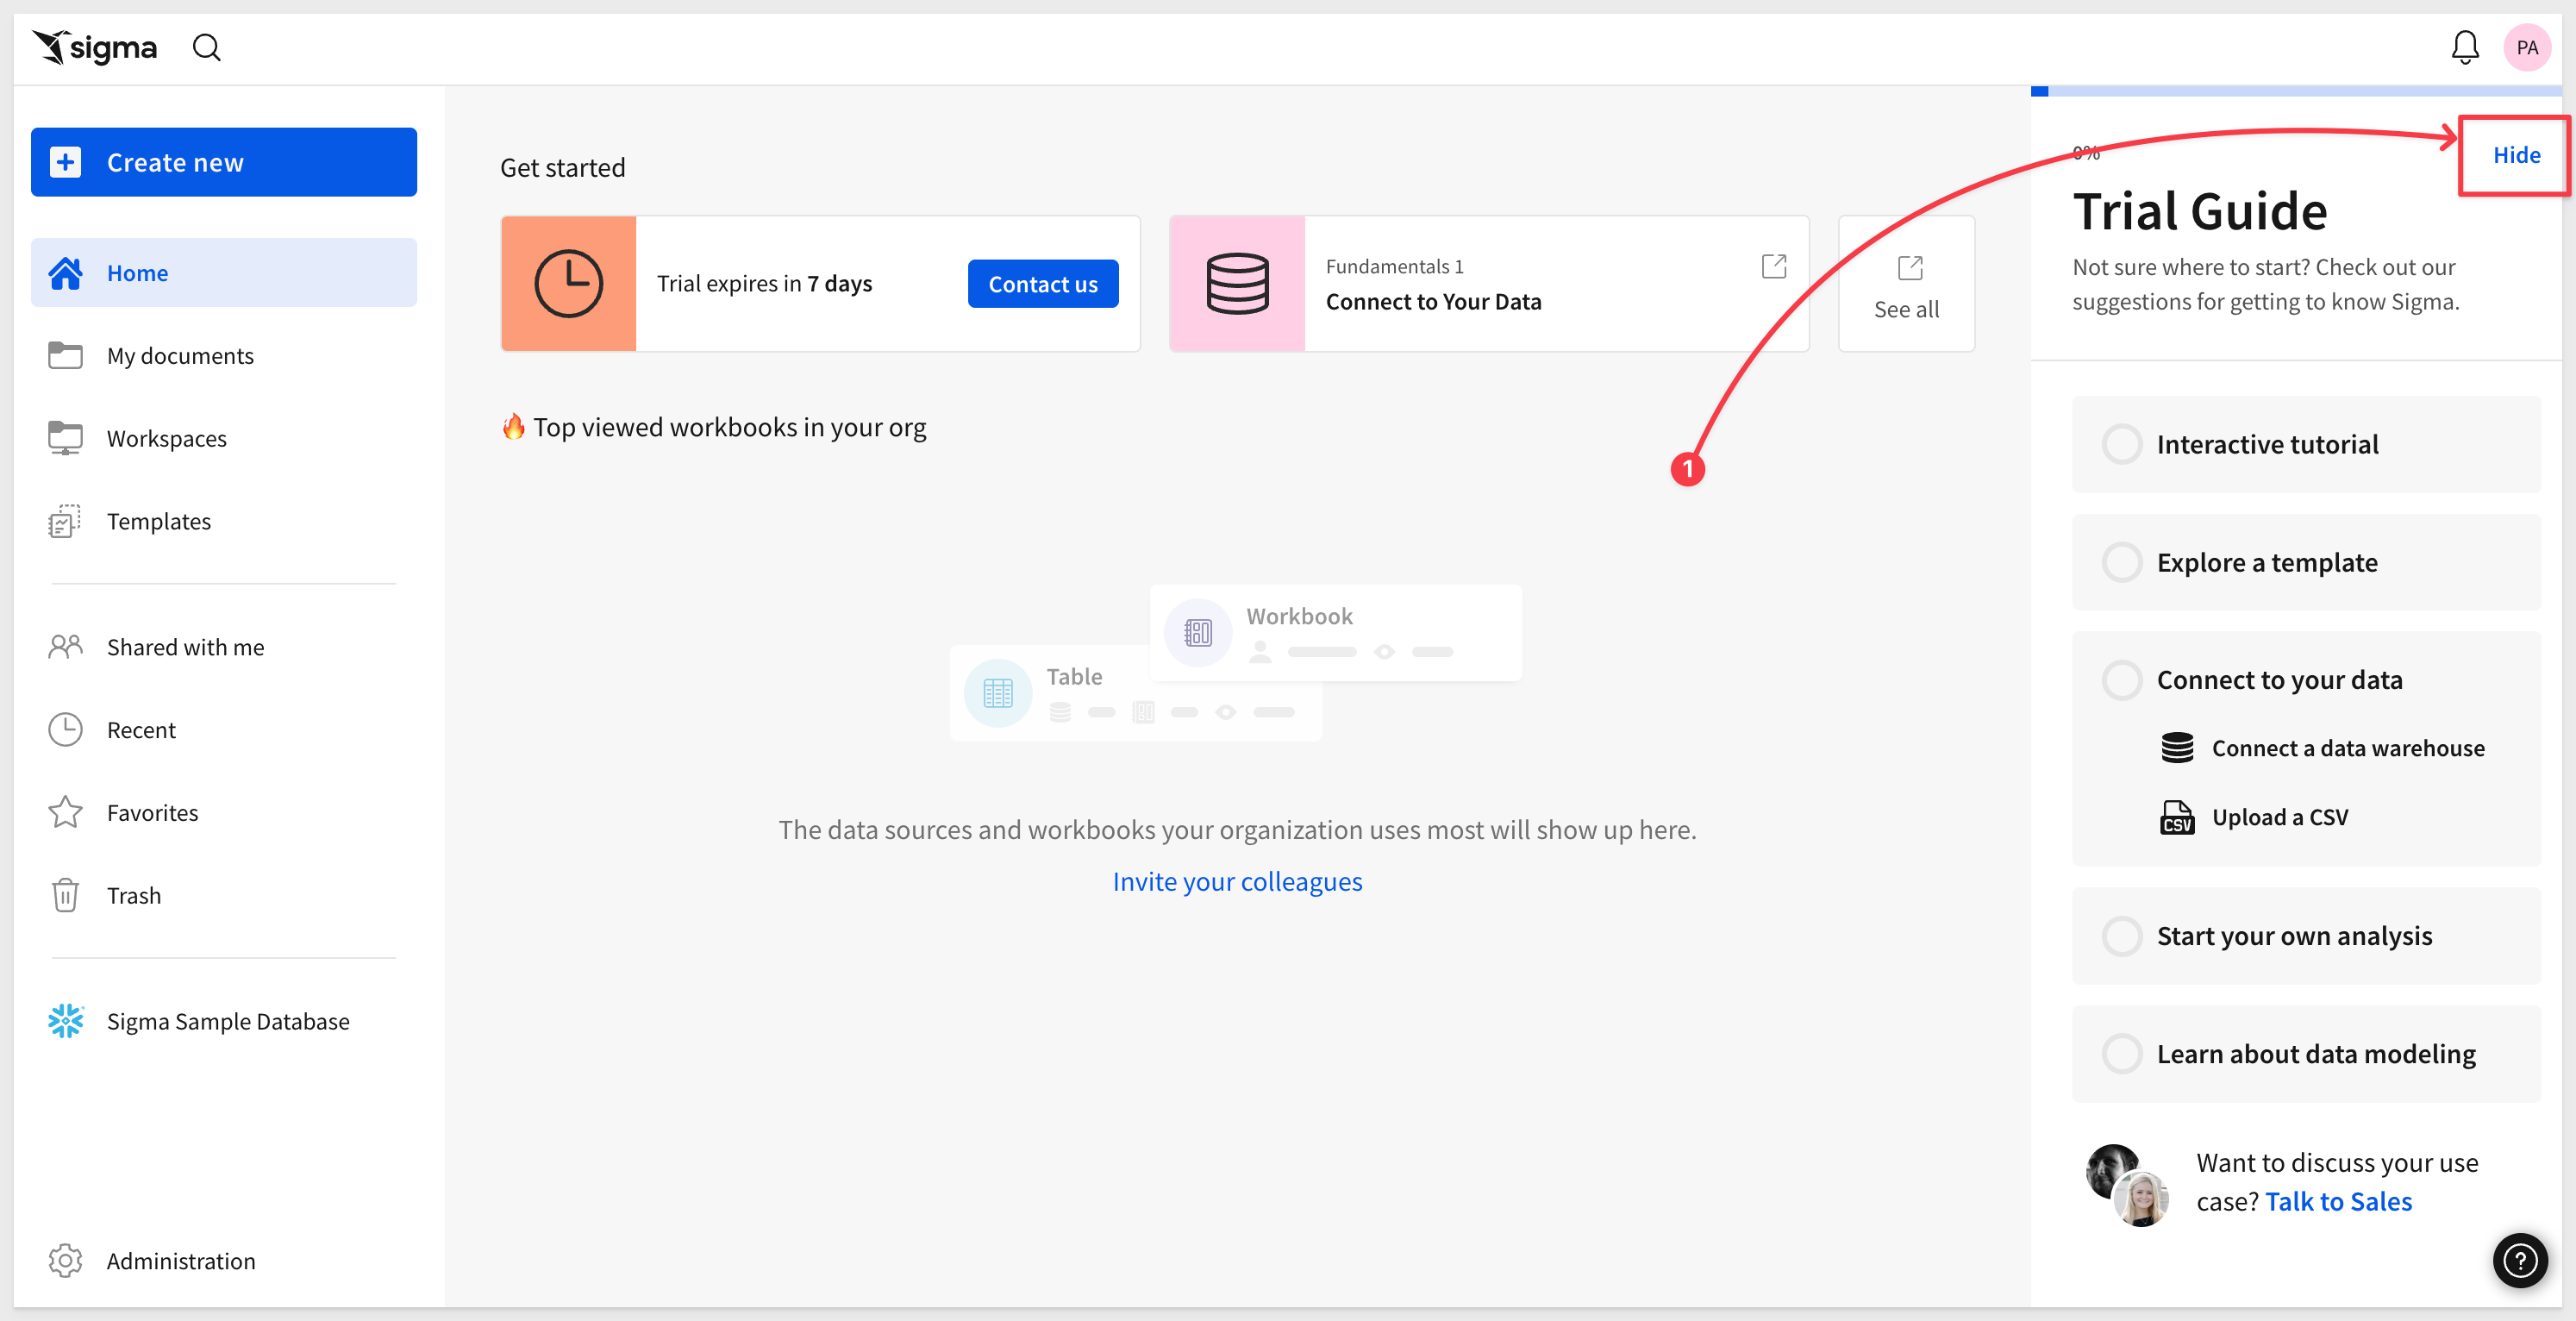This screenshot has width=2576, height=1321.
Task: Click the plus icon in Create new
Action: point(66,162)
